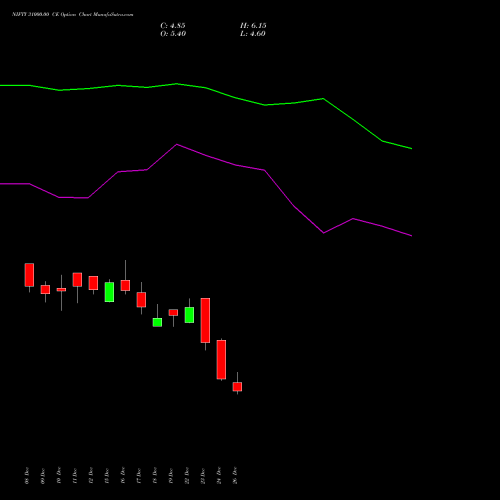Click the tall red candlestick for 23 Dec
The image size is (500, 500).
205,320
